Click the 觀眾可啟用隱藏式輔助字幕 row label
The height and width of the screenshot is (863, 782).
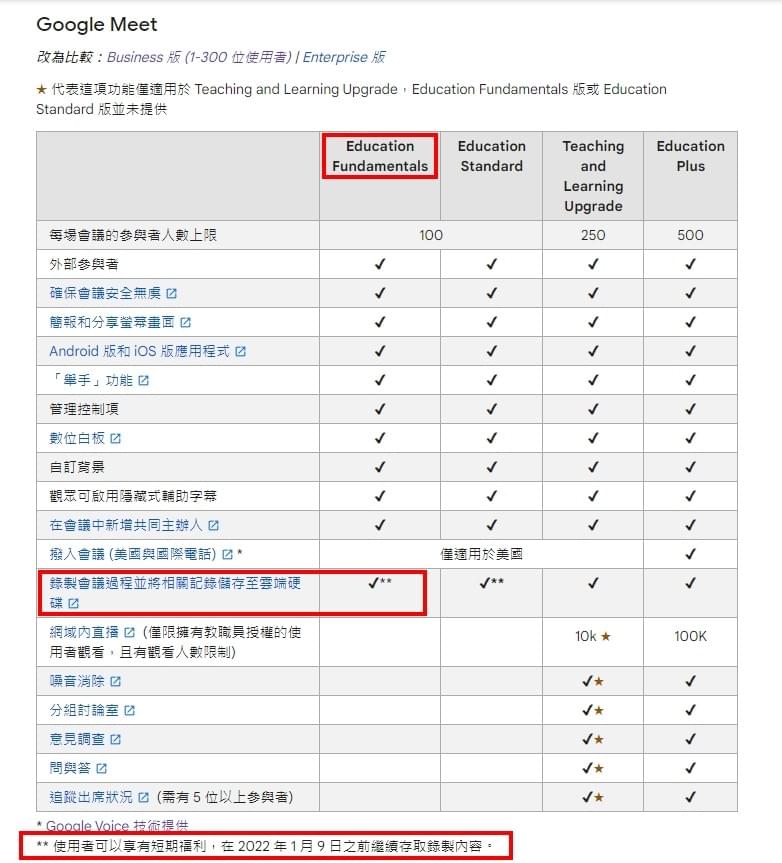133,496
